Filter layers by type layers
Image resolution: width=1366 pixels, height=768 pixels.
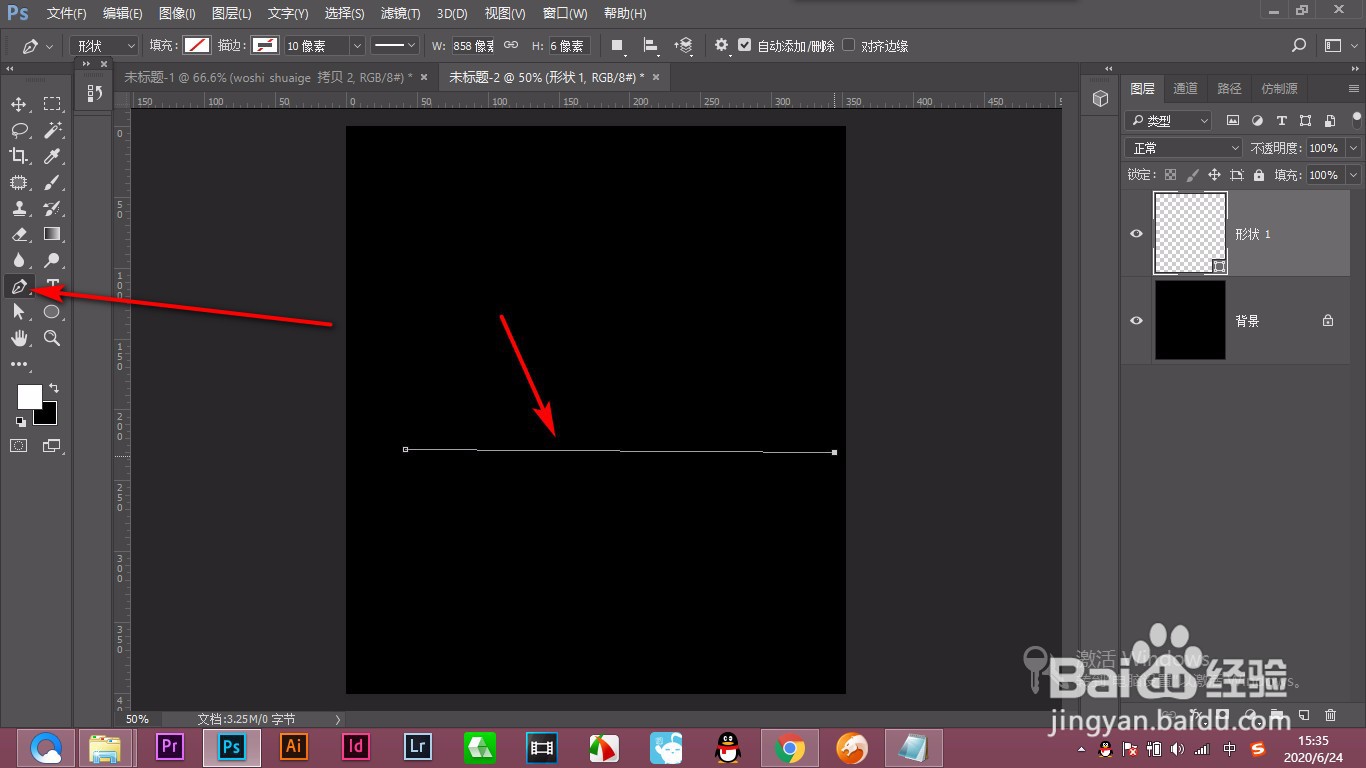pyautogui.click(x=1281, y=120)
